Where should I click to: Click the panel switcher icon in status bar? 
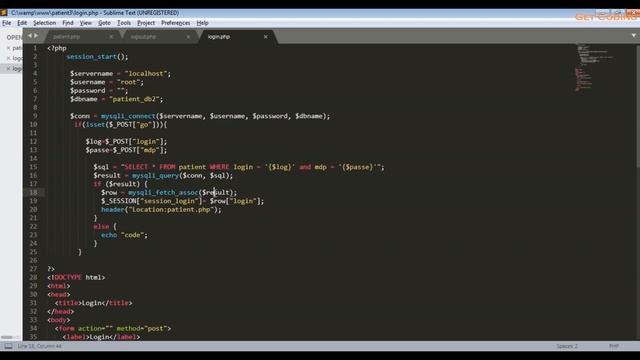point(8,346)
